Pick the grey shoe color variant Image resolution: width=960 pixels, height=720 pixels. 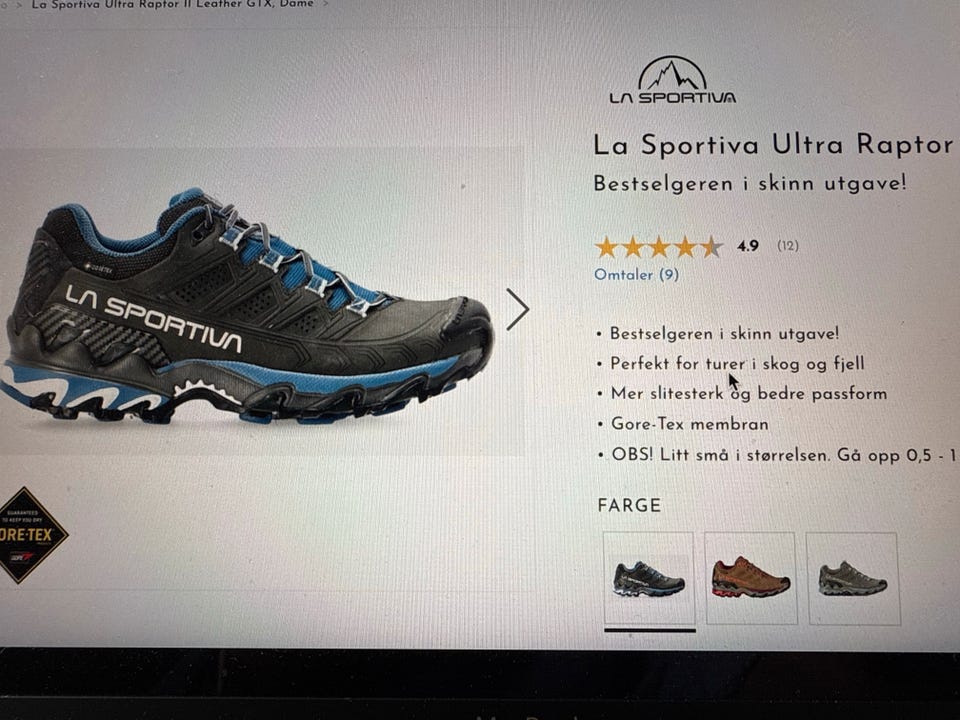[x=853, y=579]
